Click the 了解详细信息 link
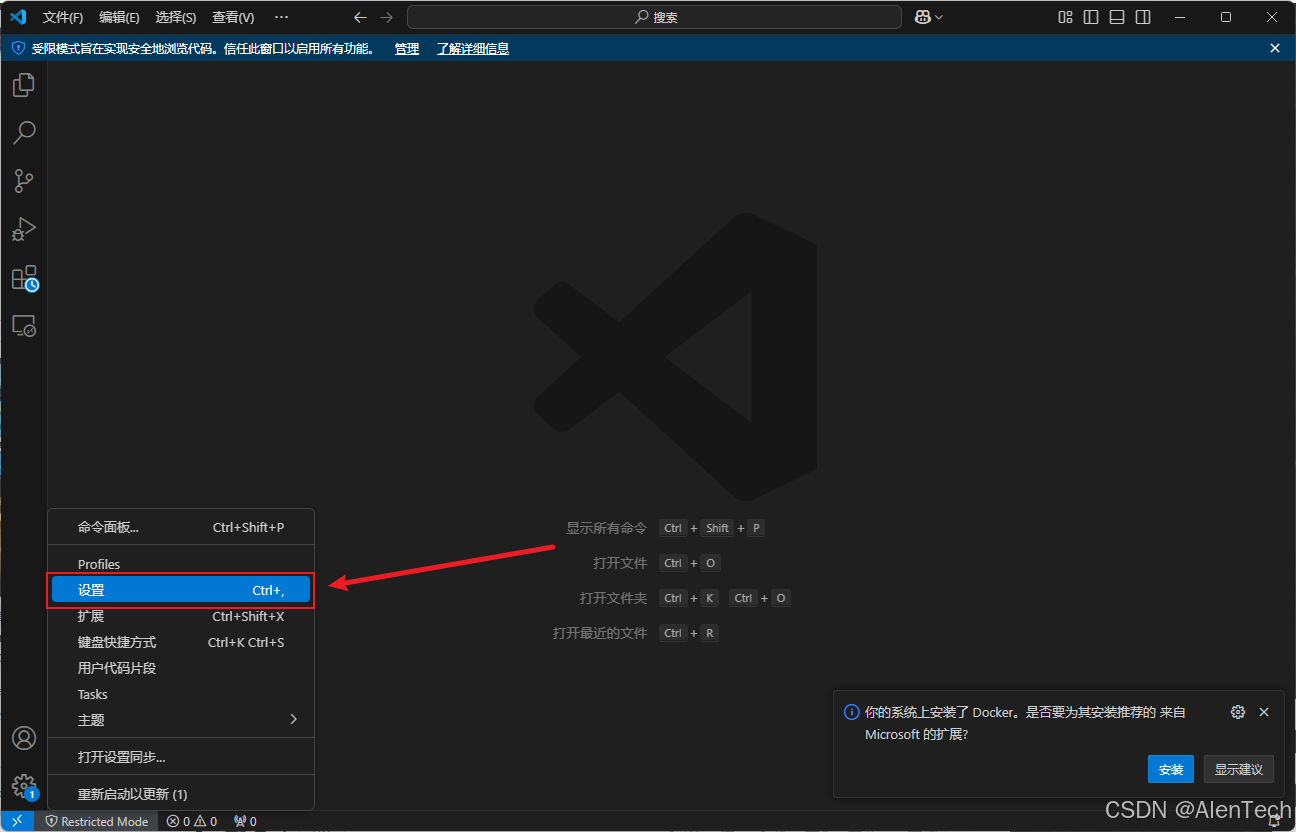The image size is (1296, 832). pyautogui.click(x=473, y=49)
